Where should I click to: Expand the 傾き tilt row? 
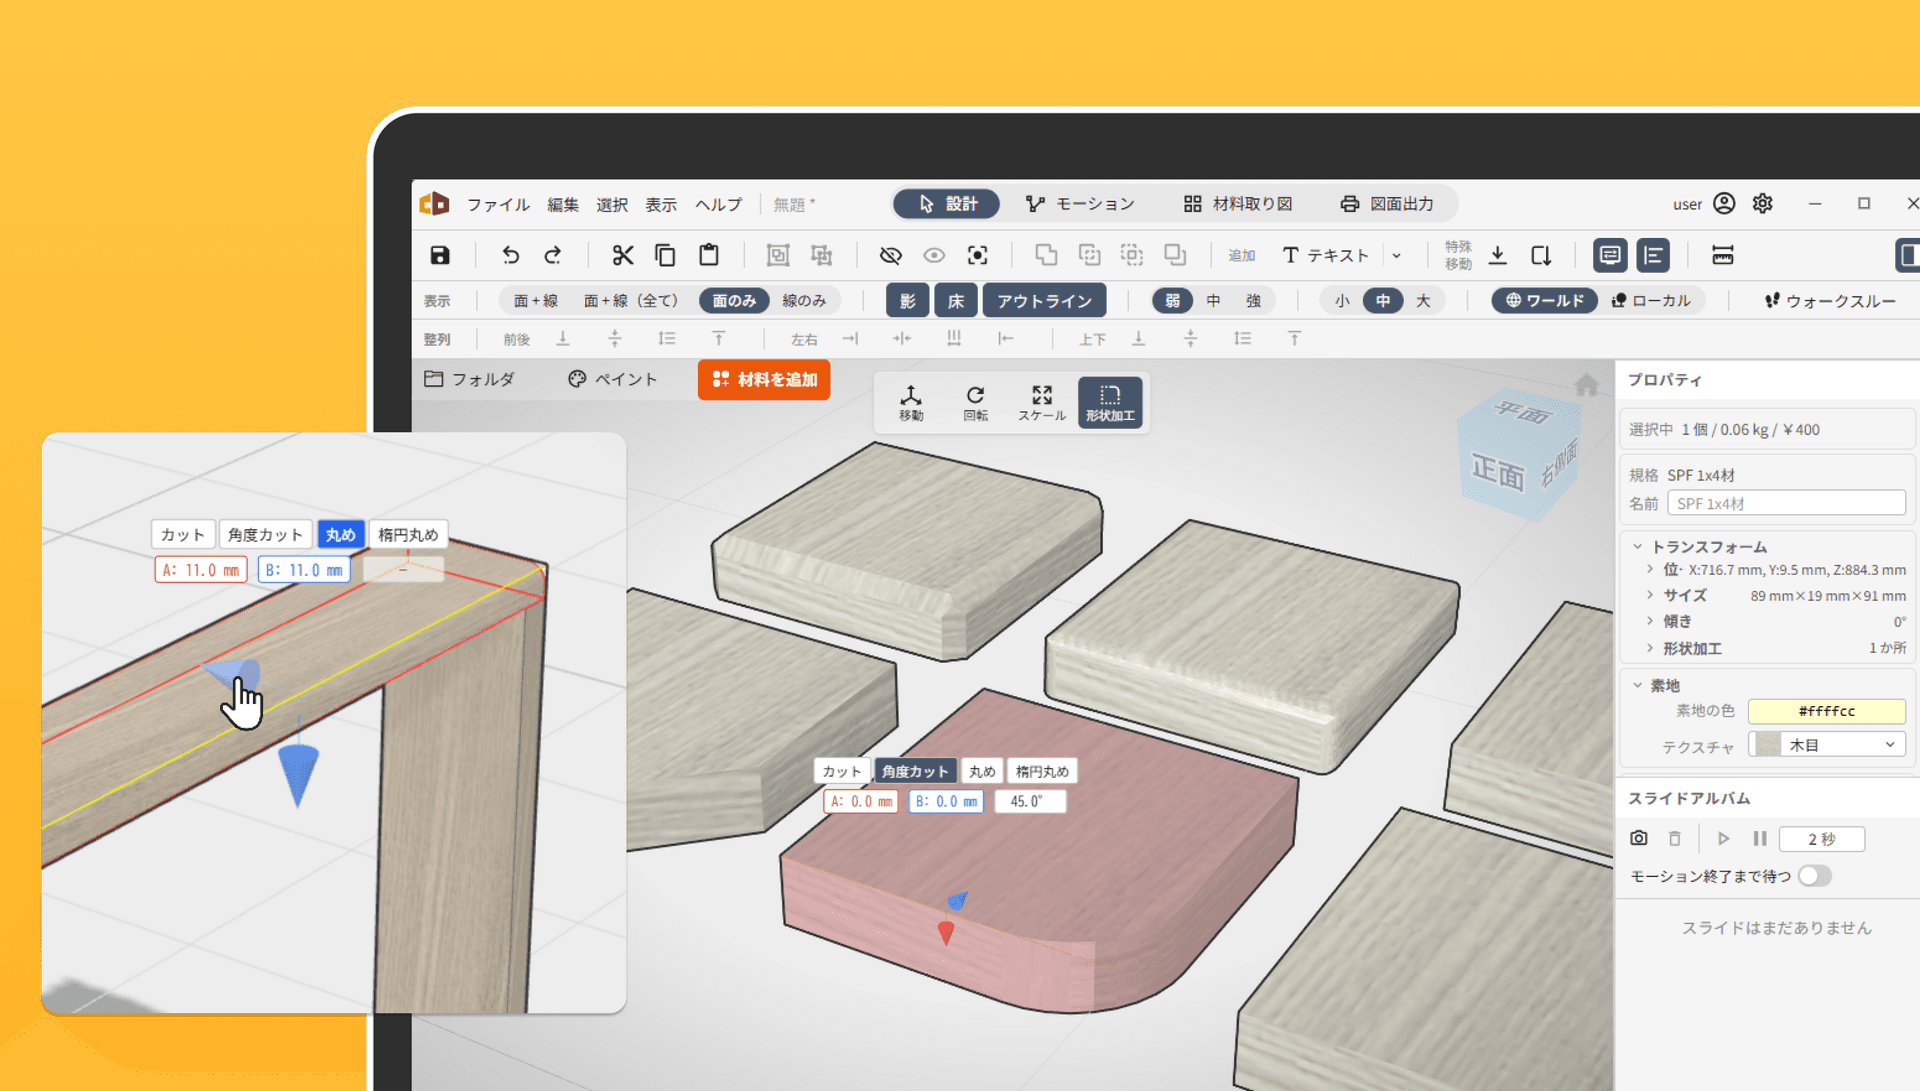[x=1650, y=621]
